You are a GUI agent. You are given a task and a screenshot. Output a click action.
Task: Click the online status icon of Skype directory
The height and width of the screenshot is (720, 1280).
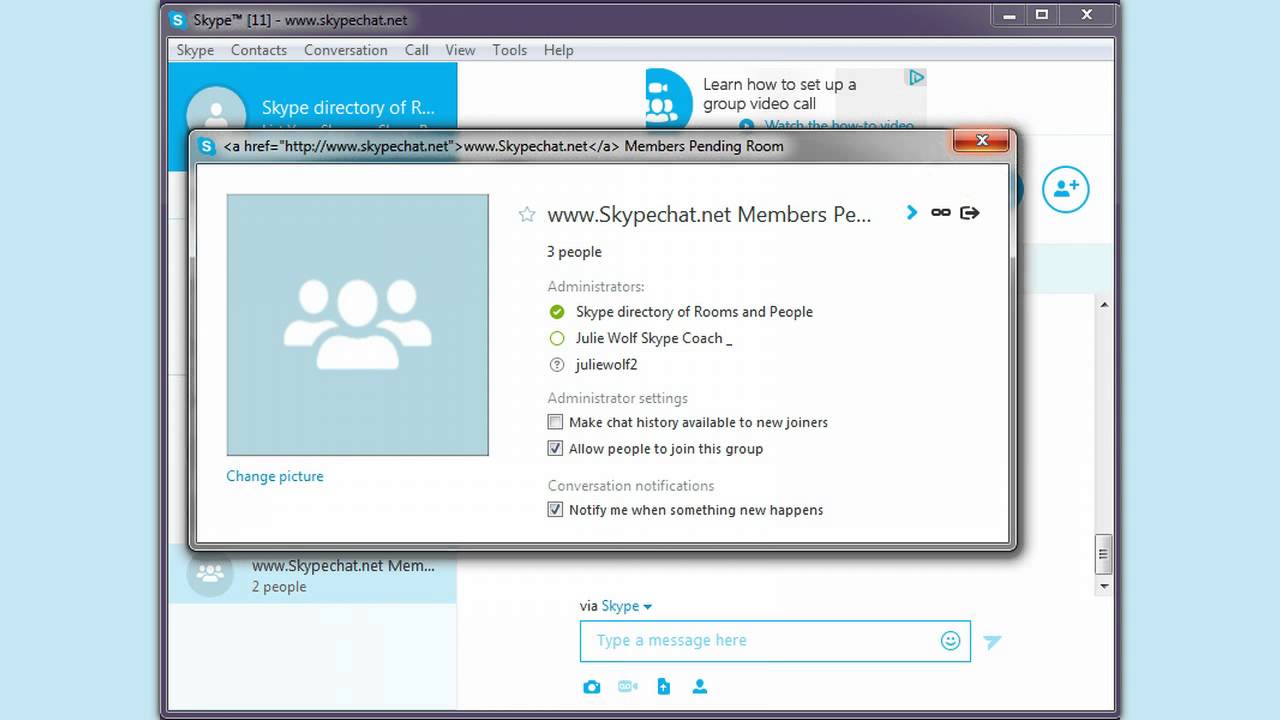[x=557, y=312]
